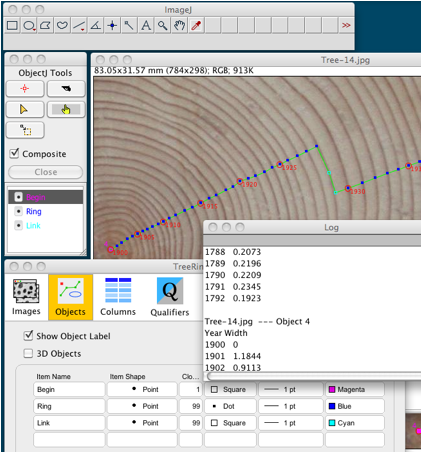Click the Log line '1792 0.1923'
The height and width of the screenshot is (453, 422).
coord(233,298)
